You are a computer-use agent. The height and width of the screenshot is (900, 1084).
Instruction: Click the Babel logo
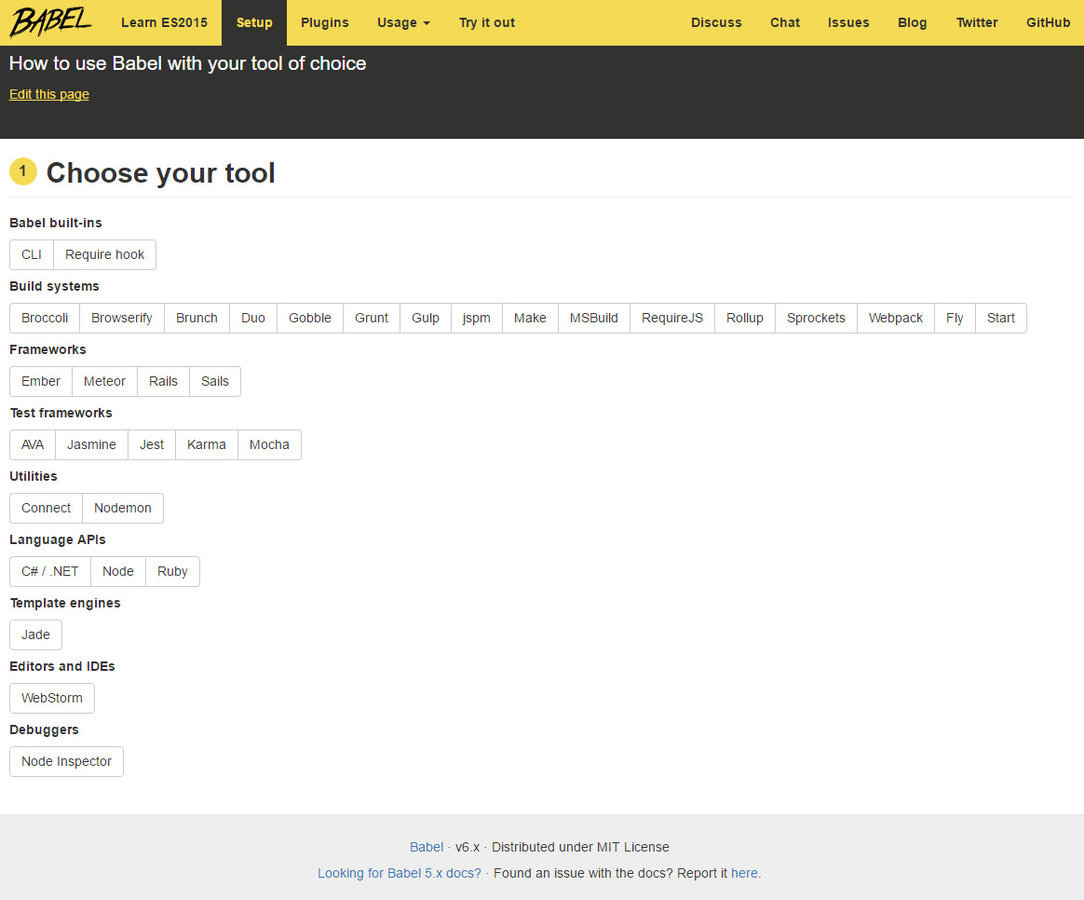point(50,21)
